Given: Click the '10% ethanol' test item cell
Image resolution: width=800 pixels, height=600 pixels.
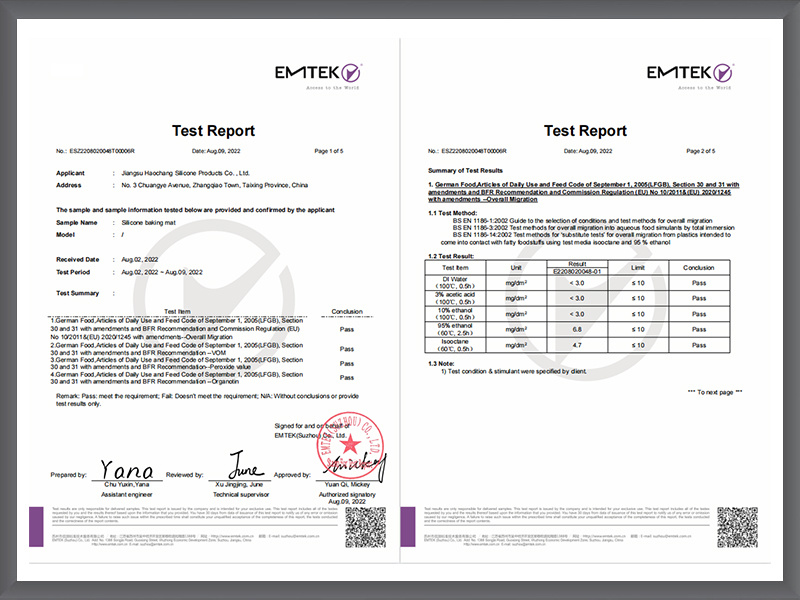Looking at the screenshot, I should click(455, 314).
